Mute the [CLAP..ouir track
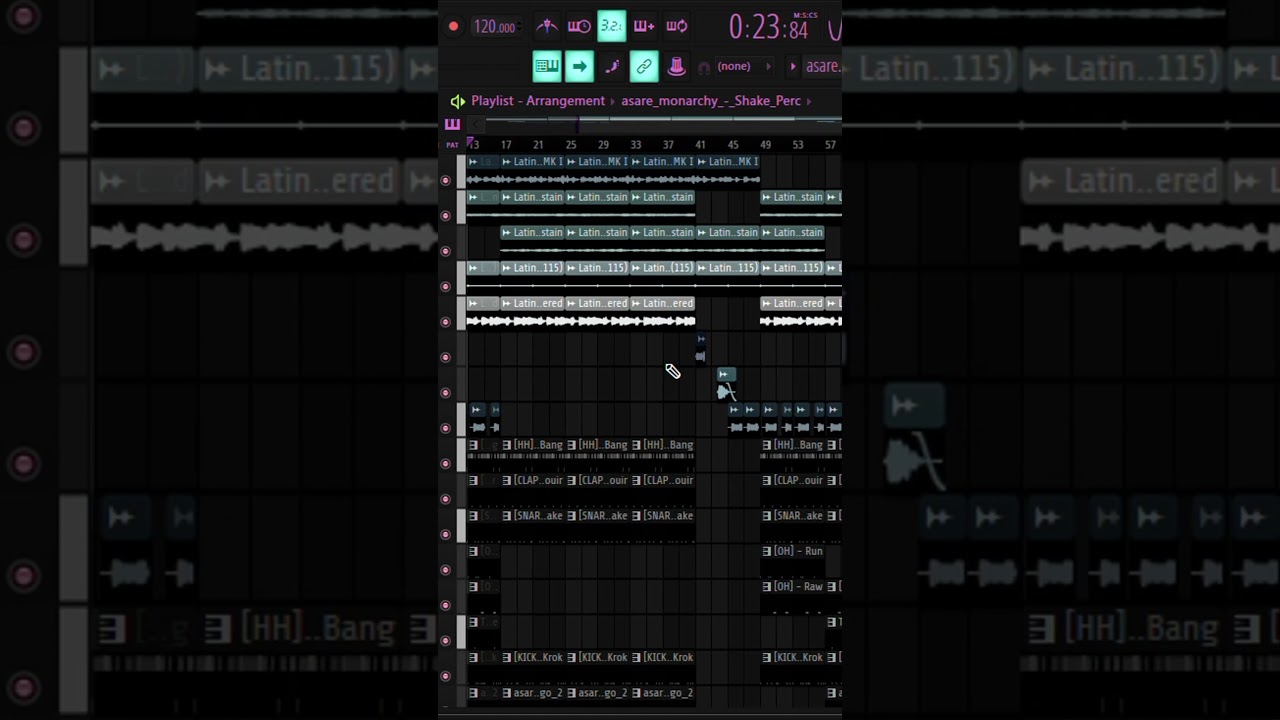 pos(446,499)
